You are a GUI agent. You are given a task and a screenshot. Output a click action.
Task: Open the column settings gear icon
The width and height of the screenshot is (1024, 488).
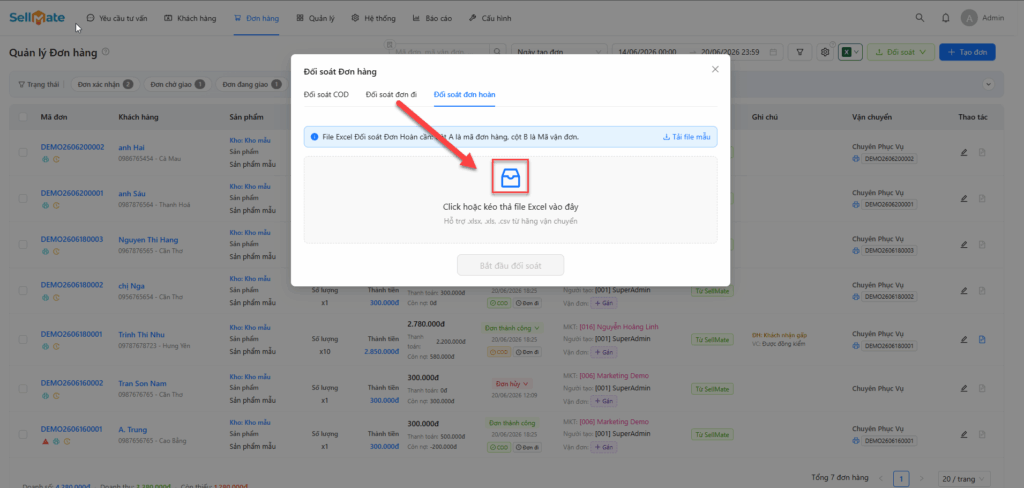click(825, 52)
